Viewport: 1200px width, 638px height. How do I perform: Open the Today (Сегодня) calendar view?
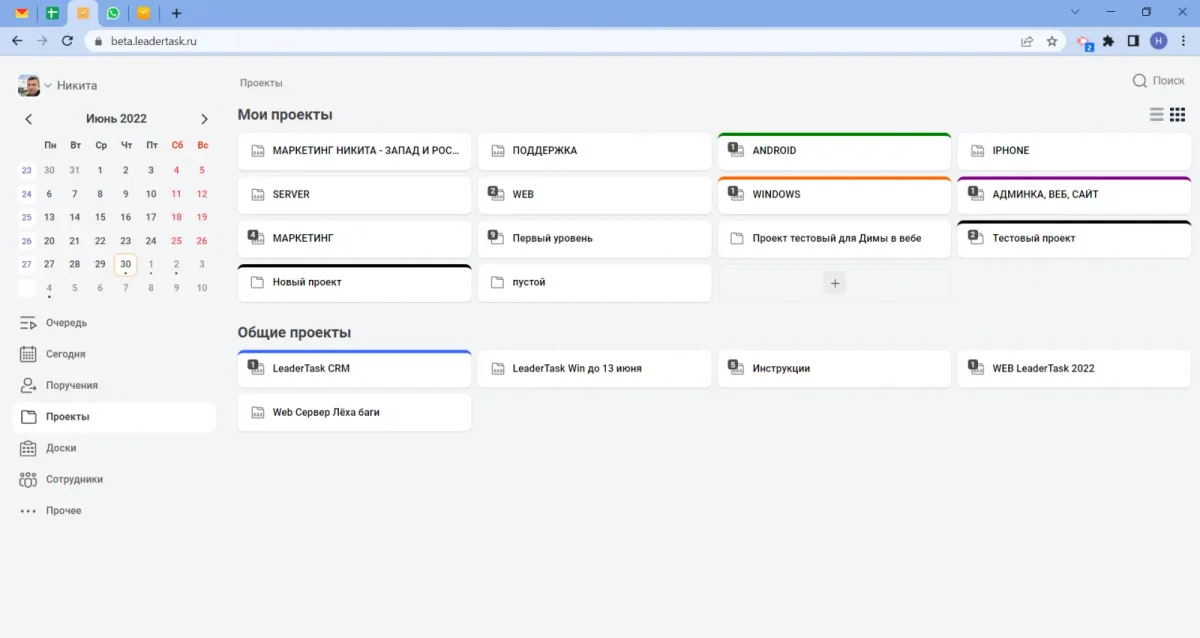(65, 354)
